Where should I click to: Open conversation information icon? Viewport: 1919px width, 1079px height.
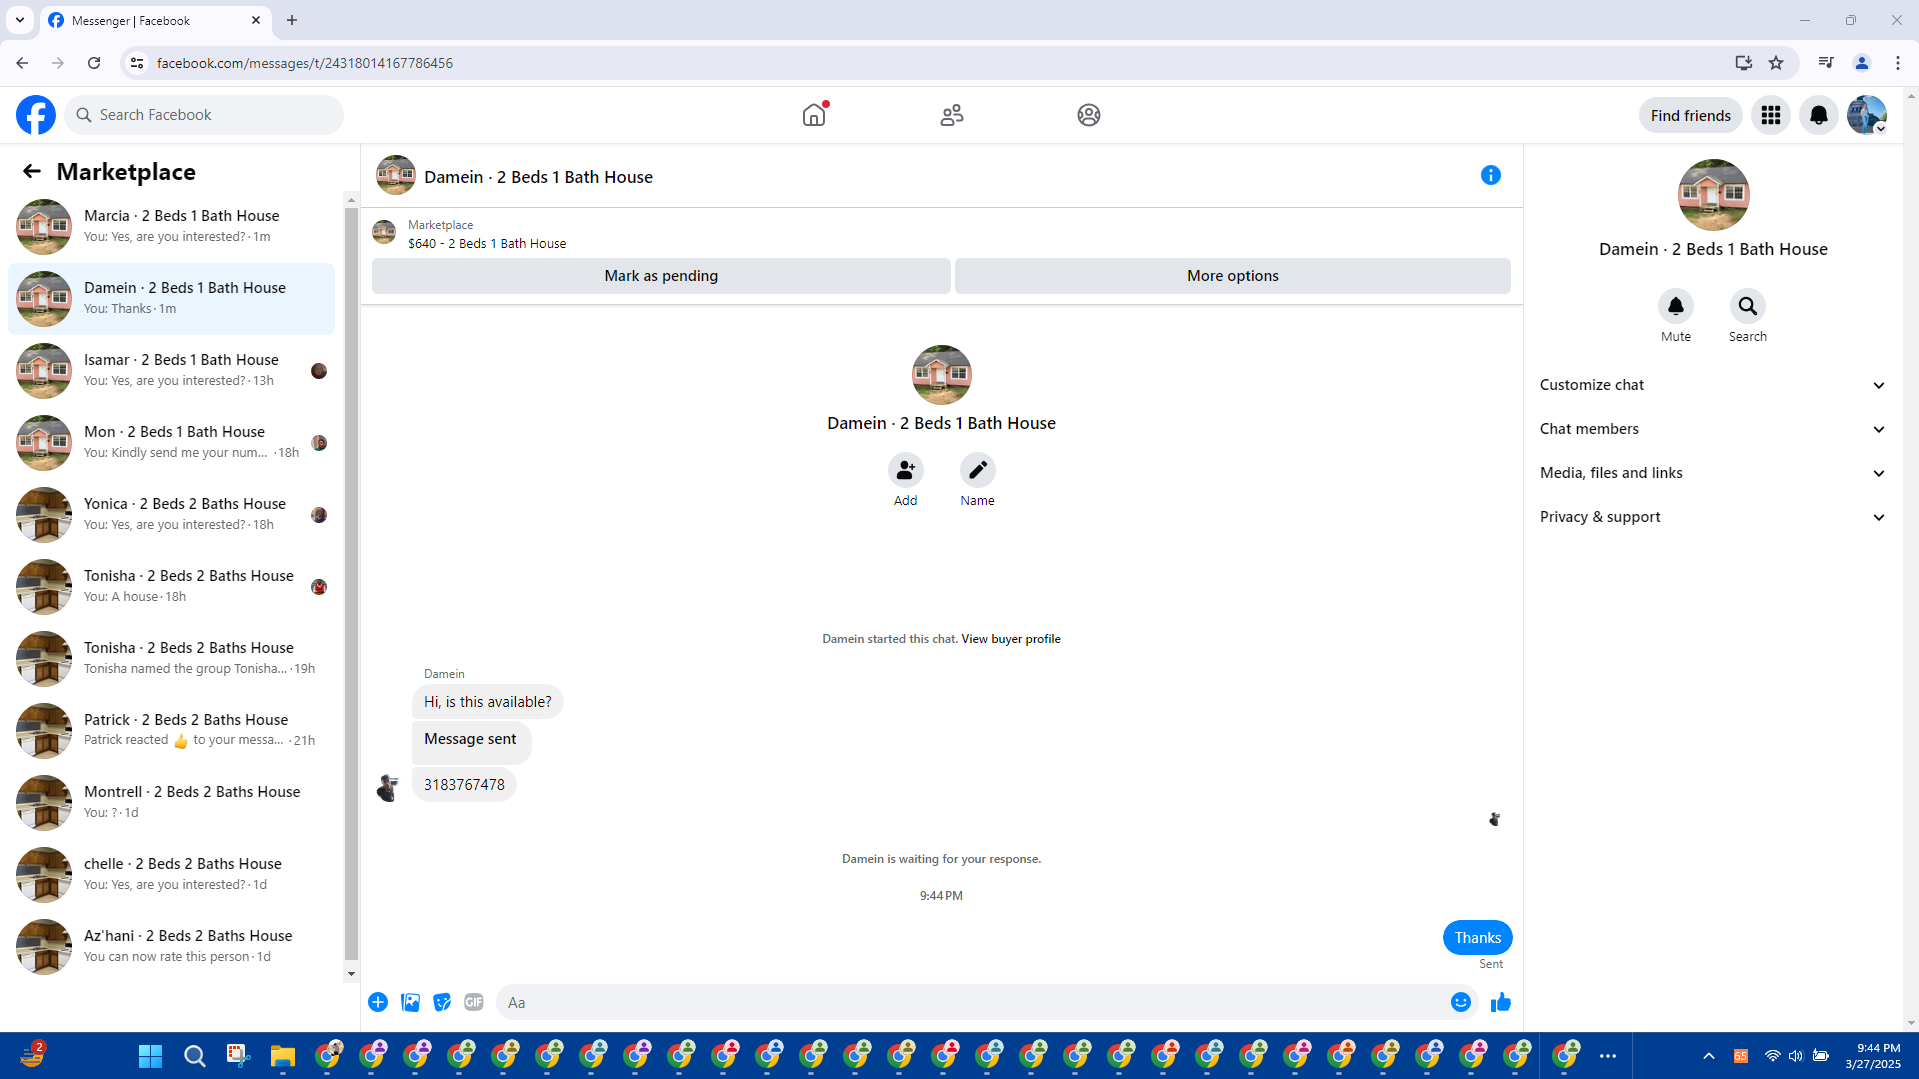[1491, 176]
